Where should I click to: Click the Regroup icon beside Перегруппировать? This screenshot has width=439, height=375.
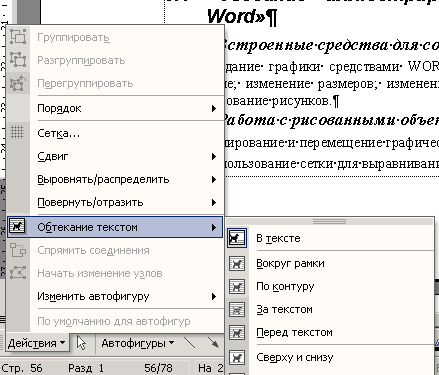[x=18, y=83]
